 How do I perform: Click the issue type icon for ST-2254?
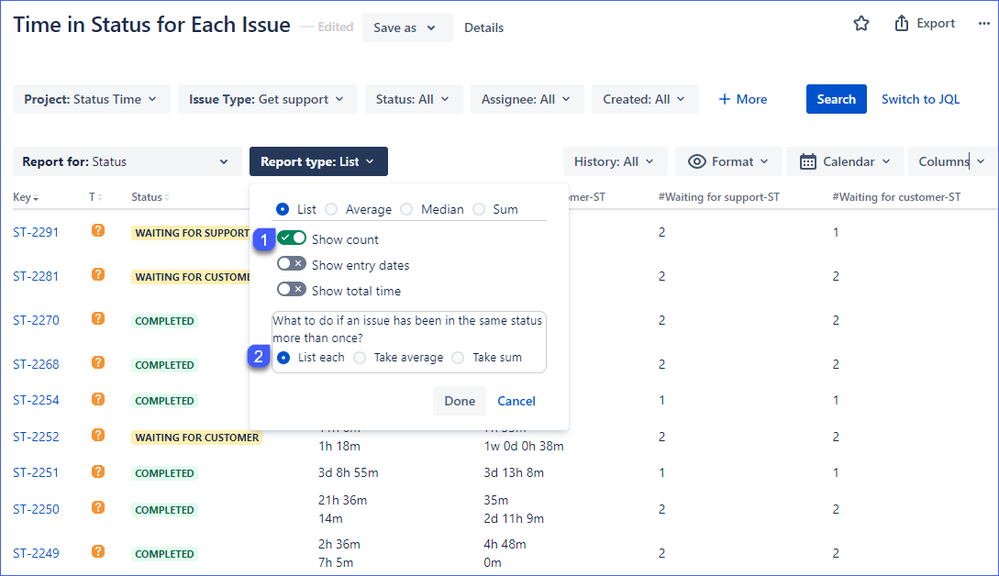coord(98,399)
